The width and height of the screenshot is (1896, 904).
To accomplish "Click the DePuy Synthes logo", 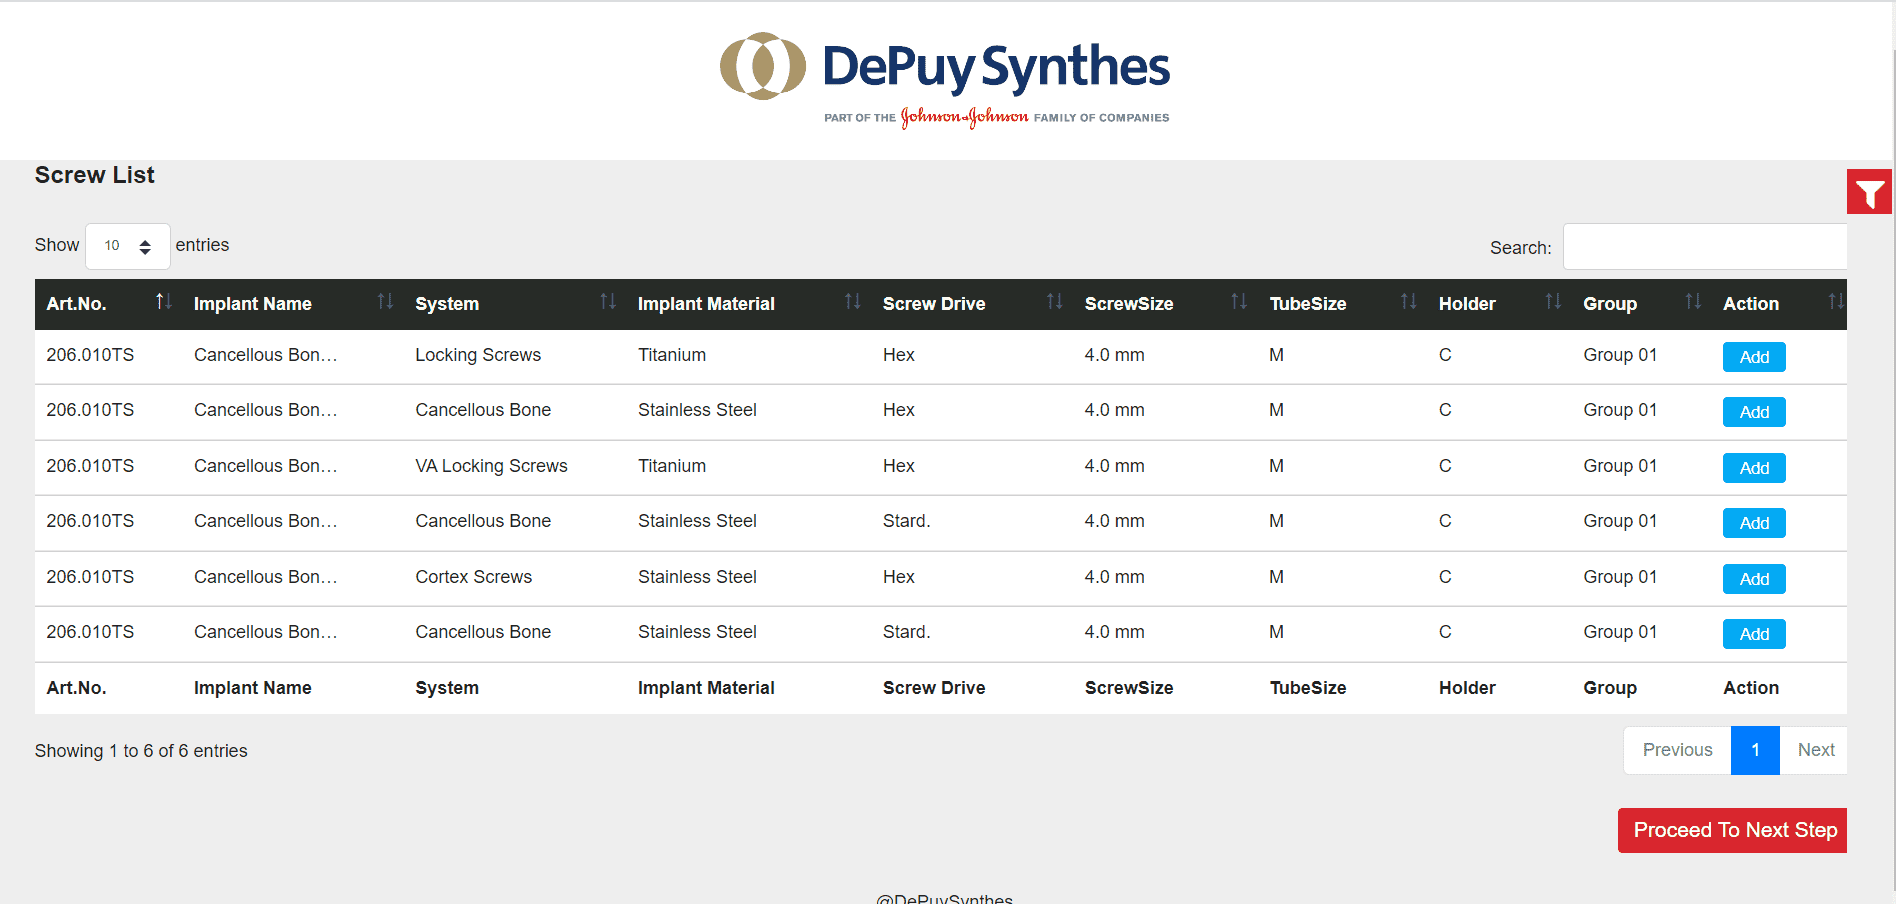I will pyautogui.click(x=945, y=81).
